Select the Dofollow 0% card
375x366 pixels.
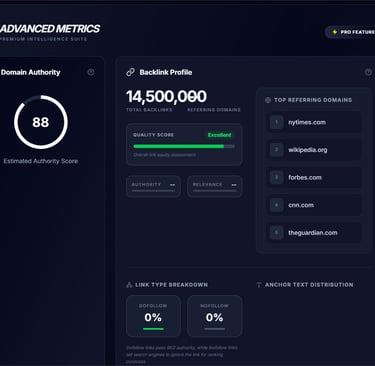153,316
